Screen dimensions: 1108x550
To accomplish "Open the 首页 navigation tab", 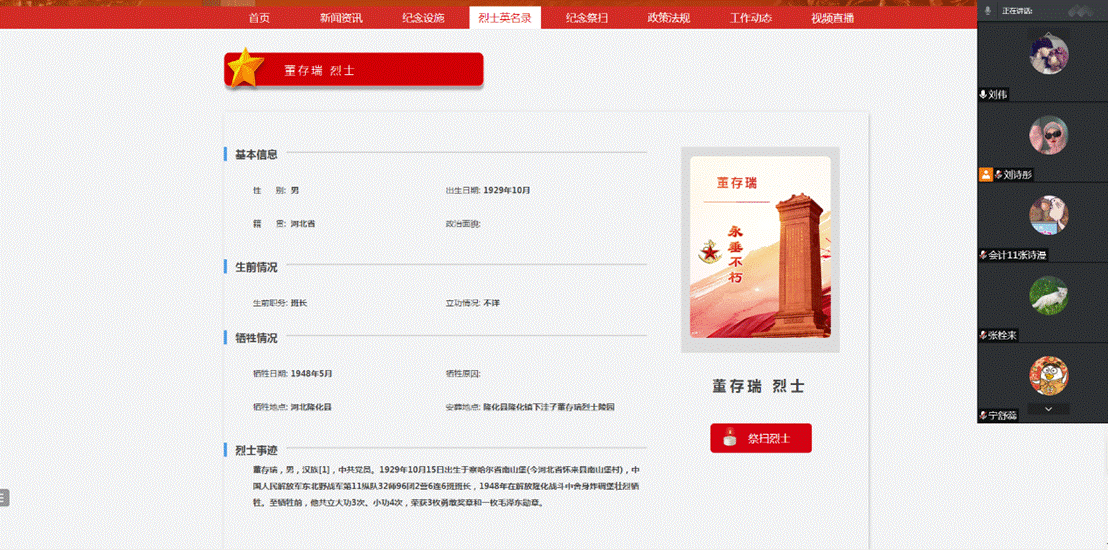I will pyautogui.click(x=259, y=18).
